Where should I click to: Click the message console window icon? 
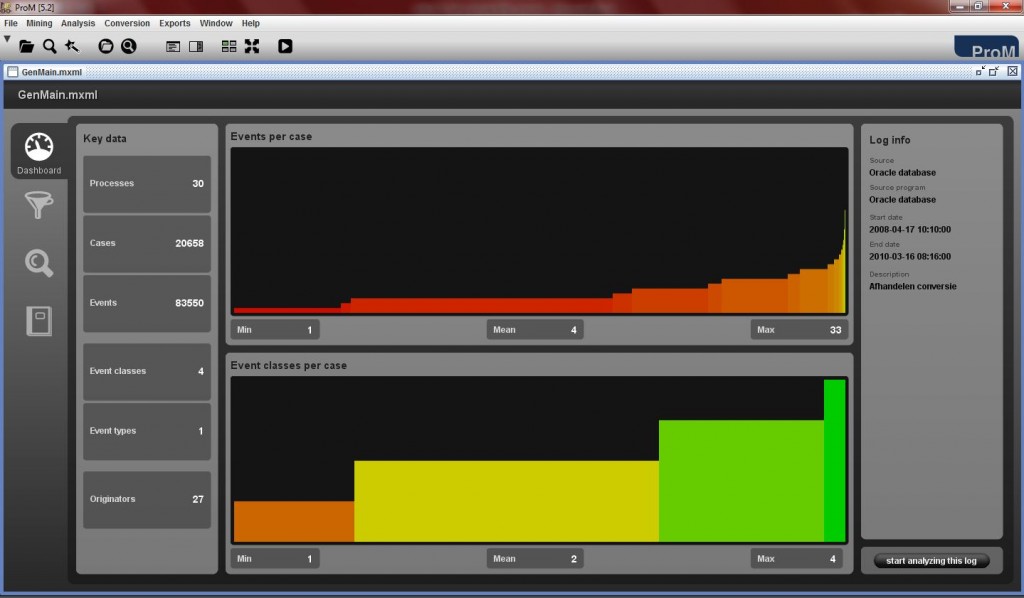(172, 46)
